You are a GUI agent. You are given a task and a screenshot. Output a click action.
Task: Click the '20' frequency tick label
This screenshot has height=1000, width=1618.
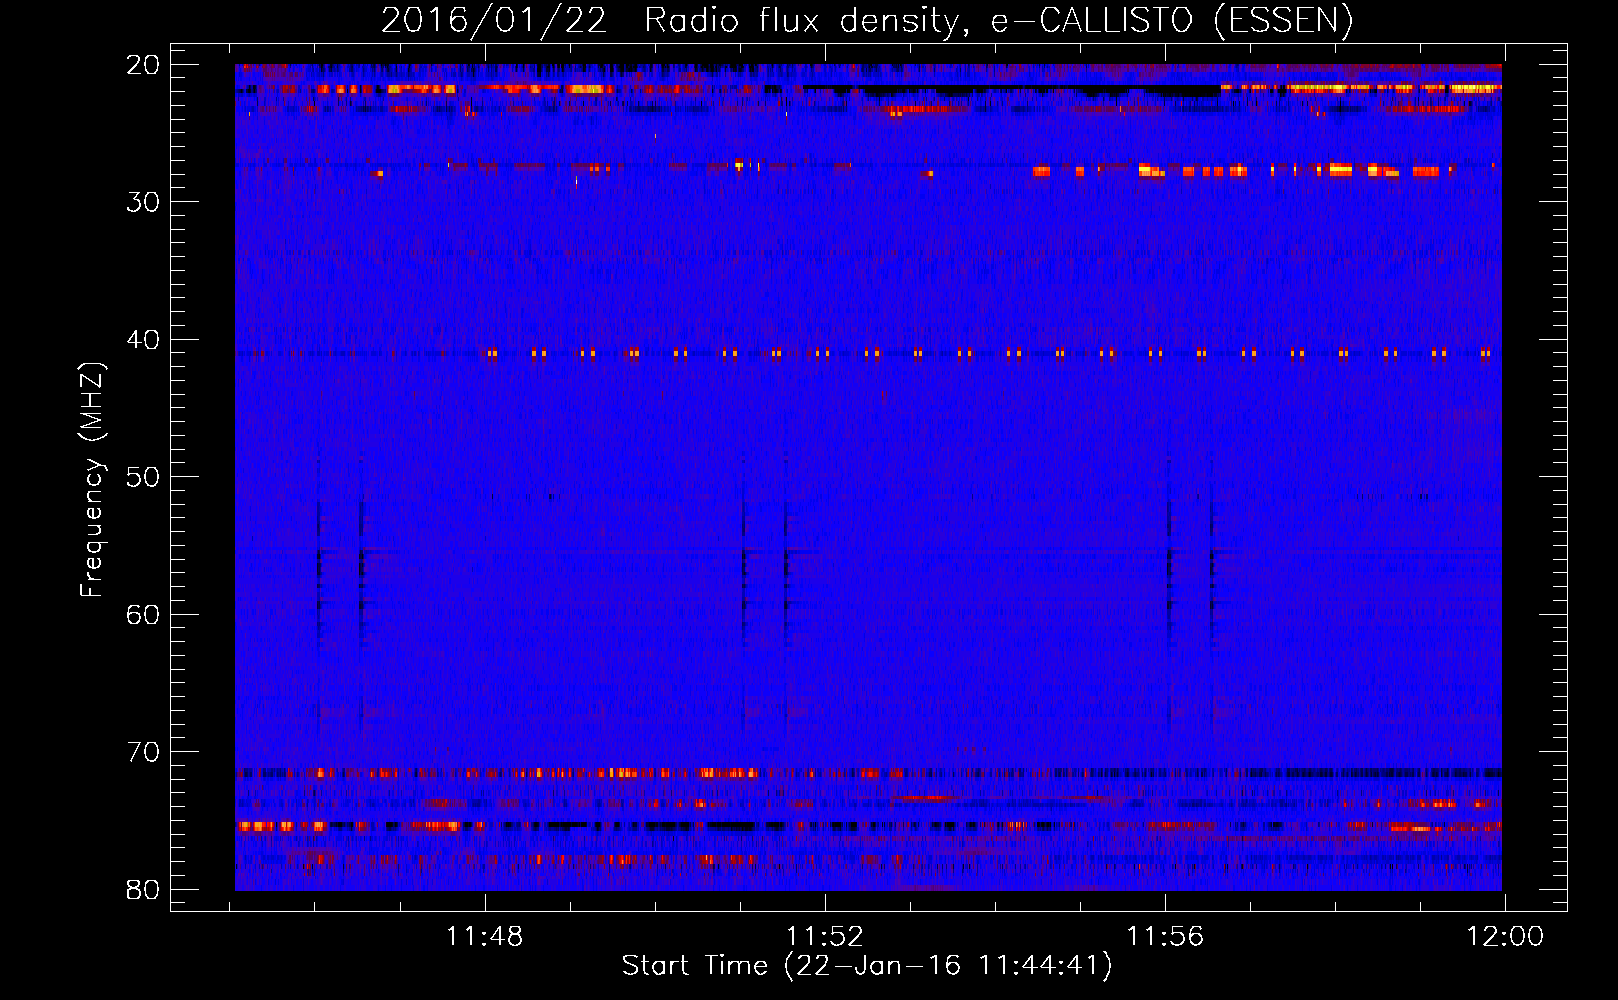click(x=143, y=65)
